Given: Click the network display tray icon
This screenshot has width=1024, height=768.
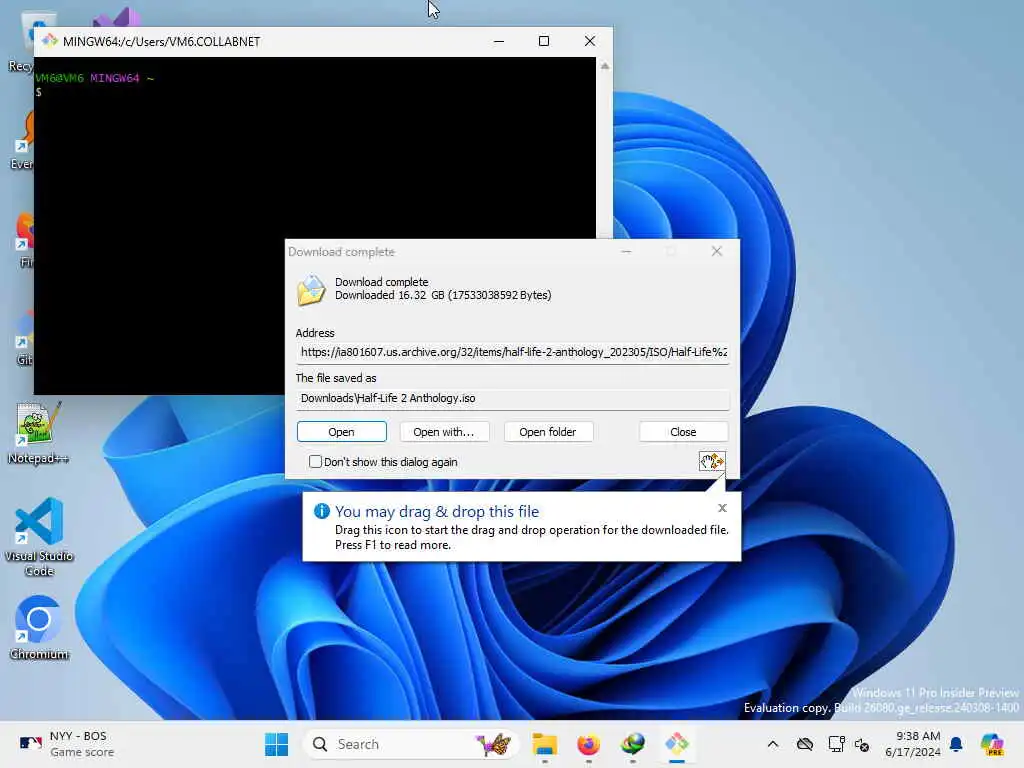Looking at the screenshot, I should [x=836, y=744].
